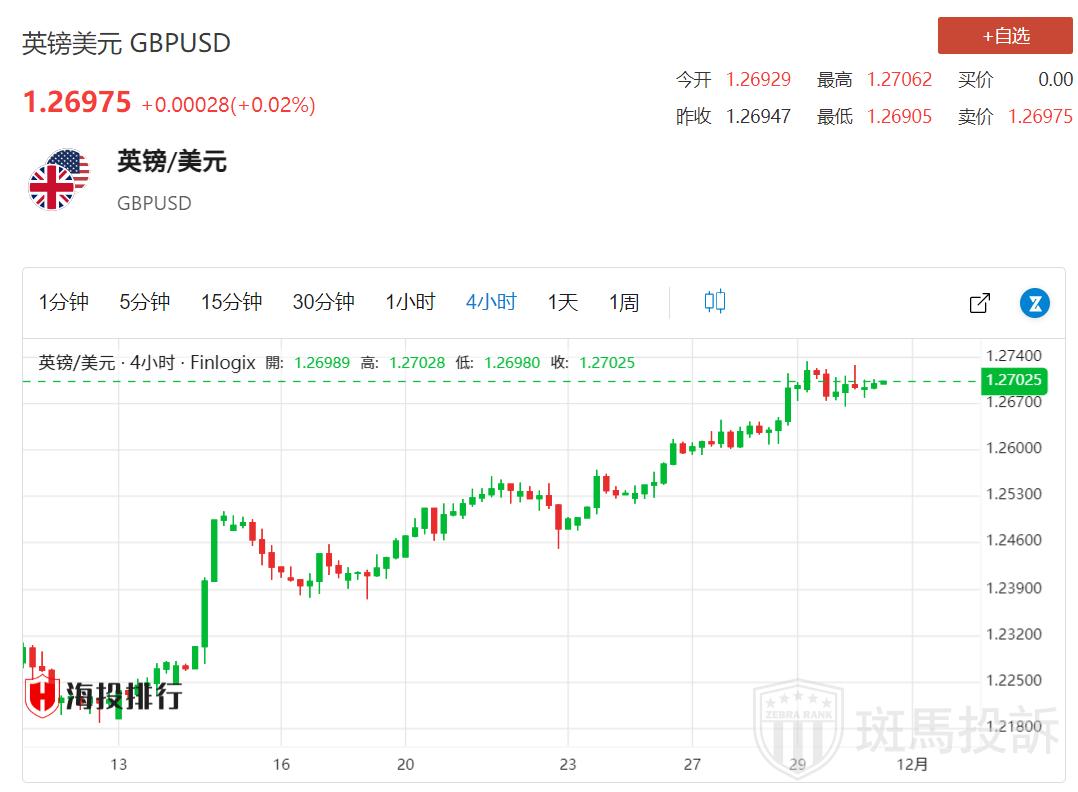1078x792 pixels.
Task: Open chart in popup window icon
Action: coord(979,303)
